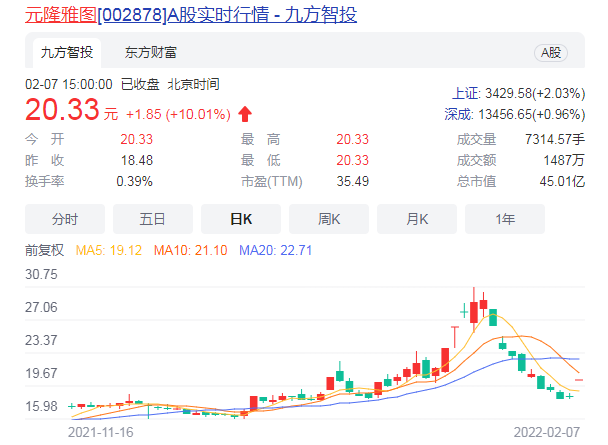This screenshot has width=608, height=445.
Task: Select the 五日 chart tab
Action: (153, 219)
